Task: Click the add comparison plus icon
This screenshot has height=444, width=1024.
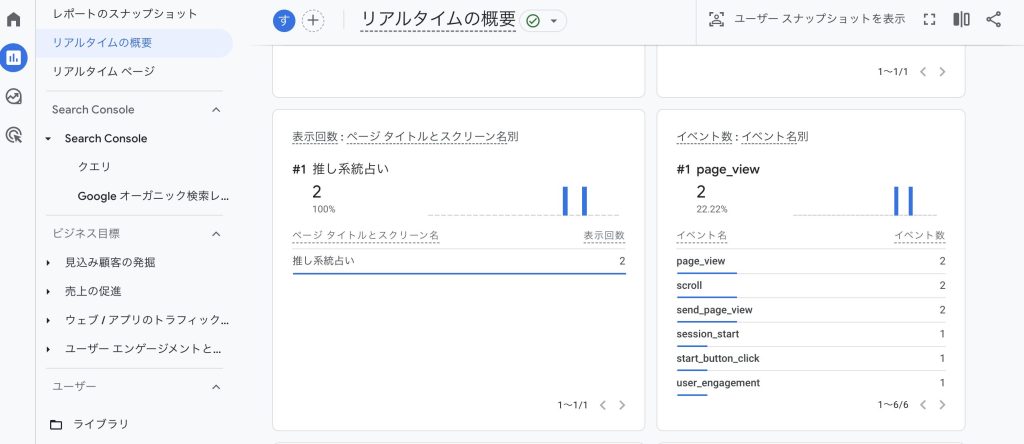Action: pos(313,20)
